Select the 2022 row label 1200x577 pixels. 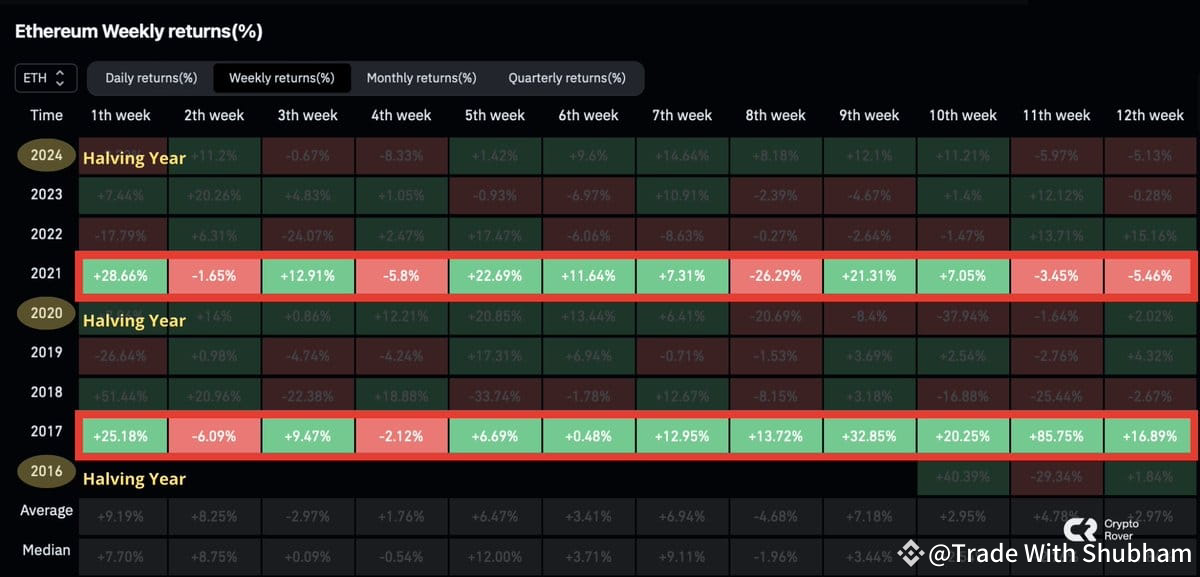click(46, 233)
